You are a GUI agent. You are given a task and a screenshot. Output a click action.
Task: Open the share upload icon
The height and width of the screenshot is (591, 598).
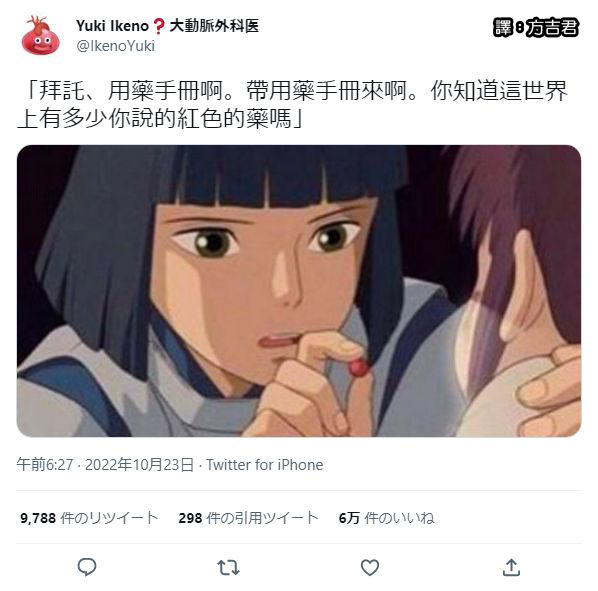(x=511, y=567)
